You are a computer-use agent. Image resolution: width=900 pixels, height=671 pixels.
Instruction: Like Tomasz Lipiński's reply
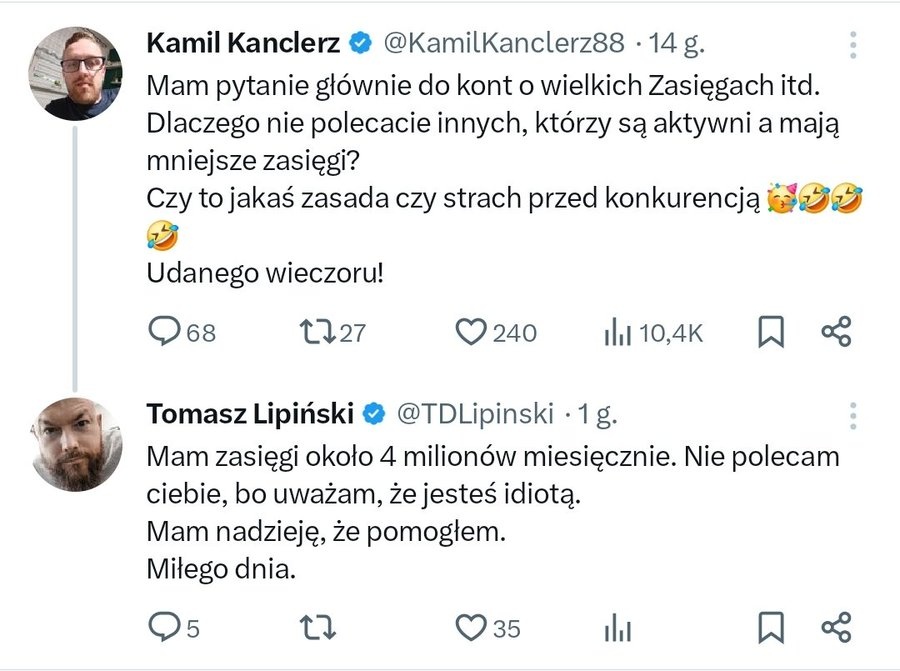click(470, 628)
